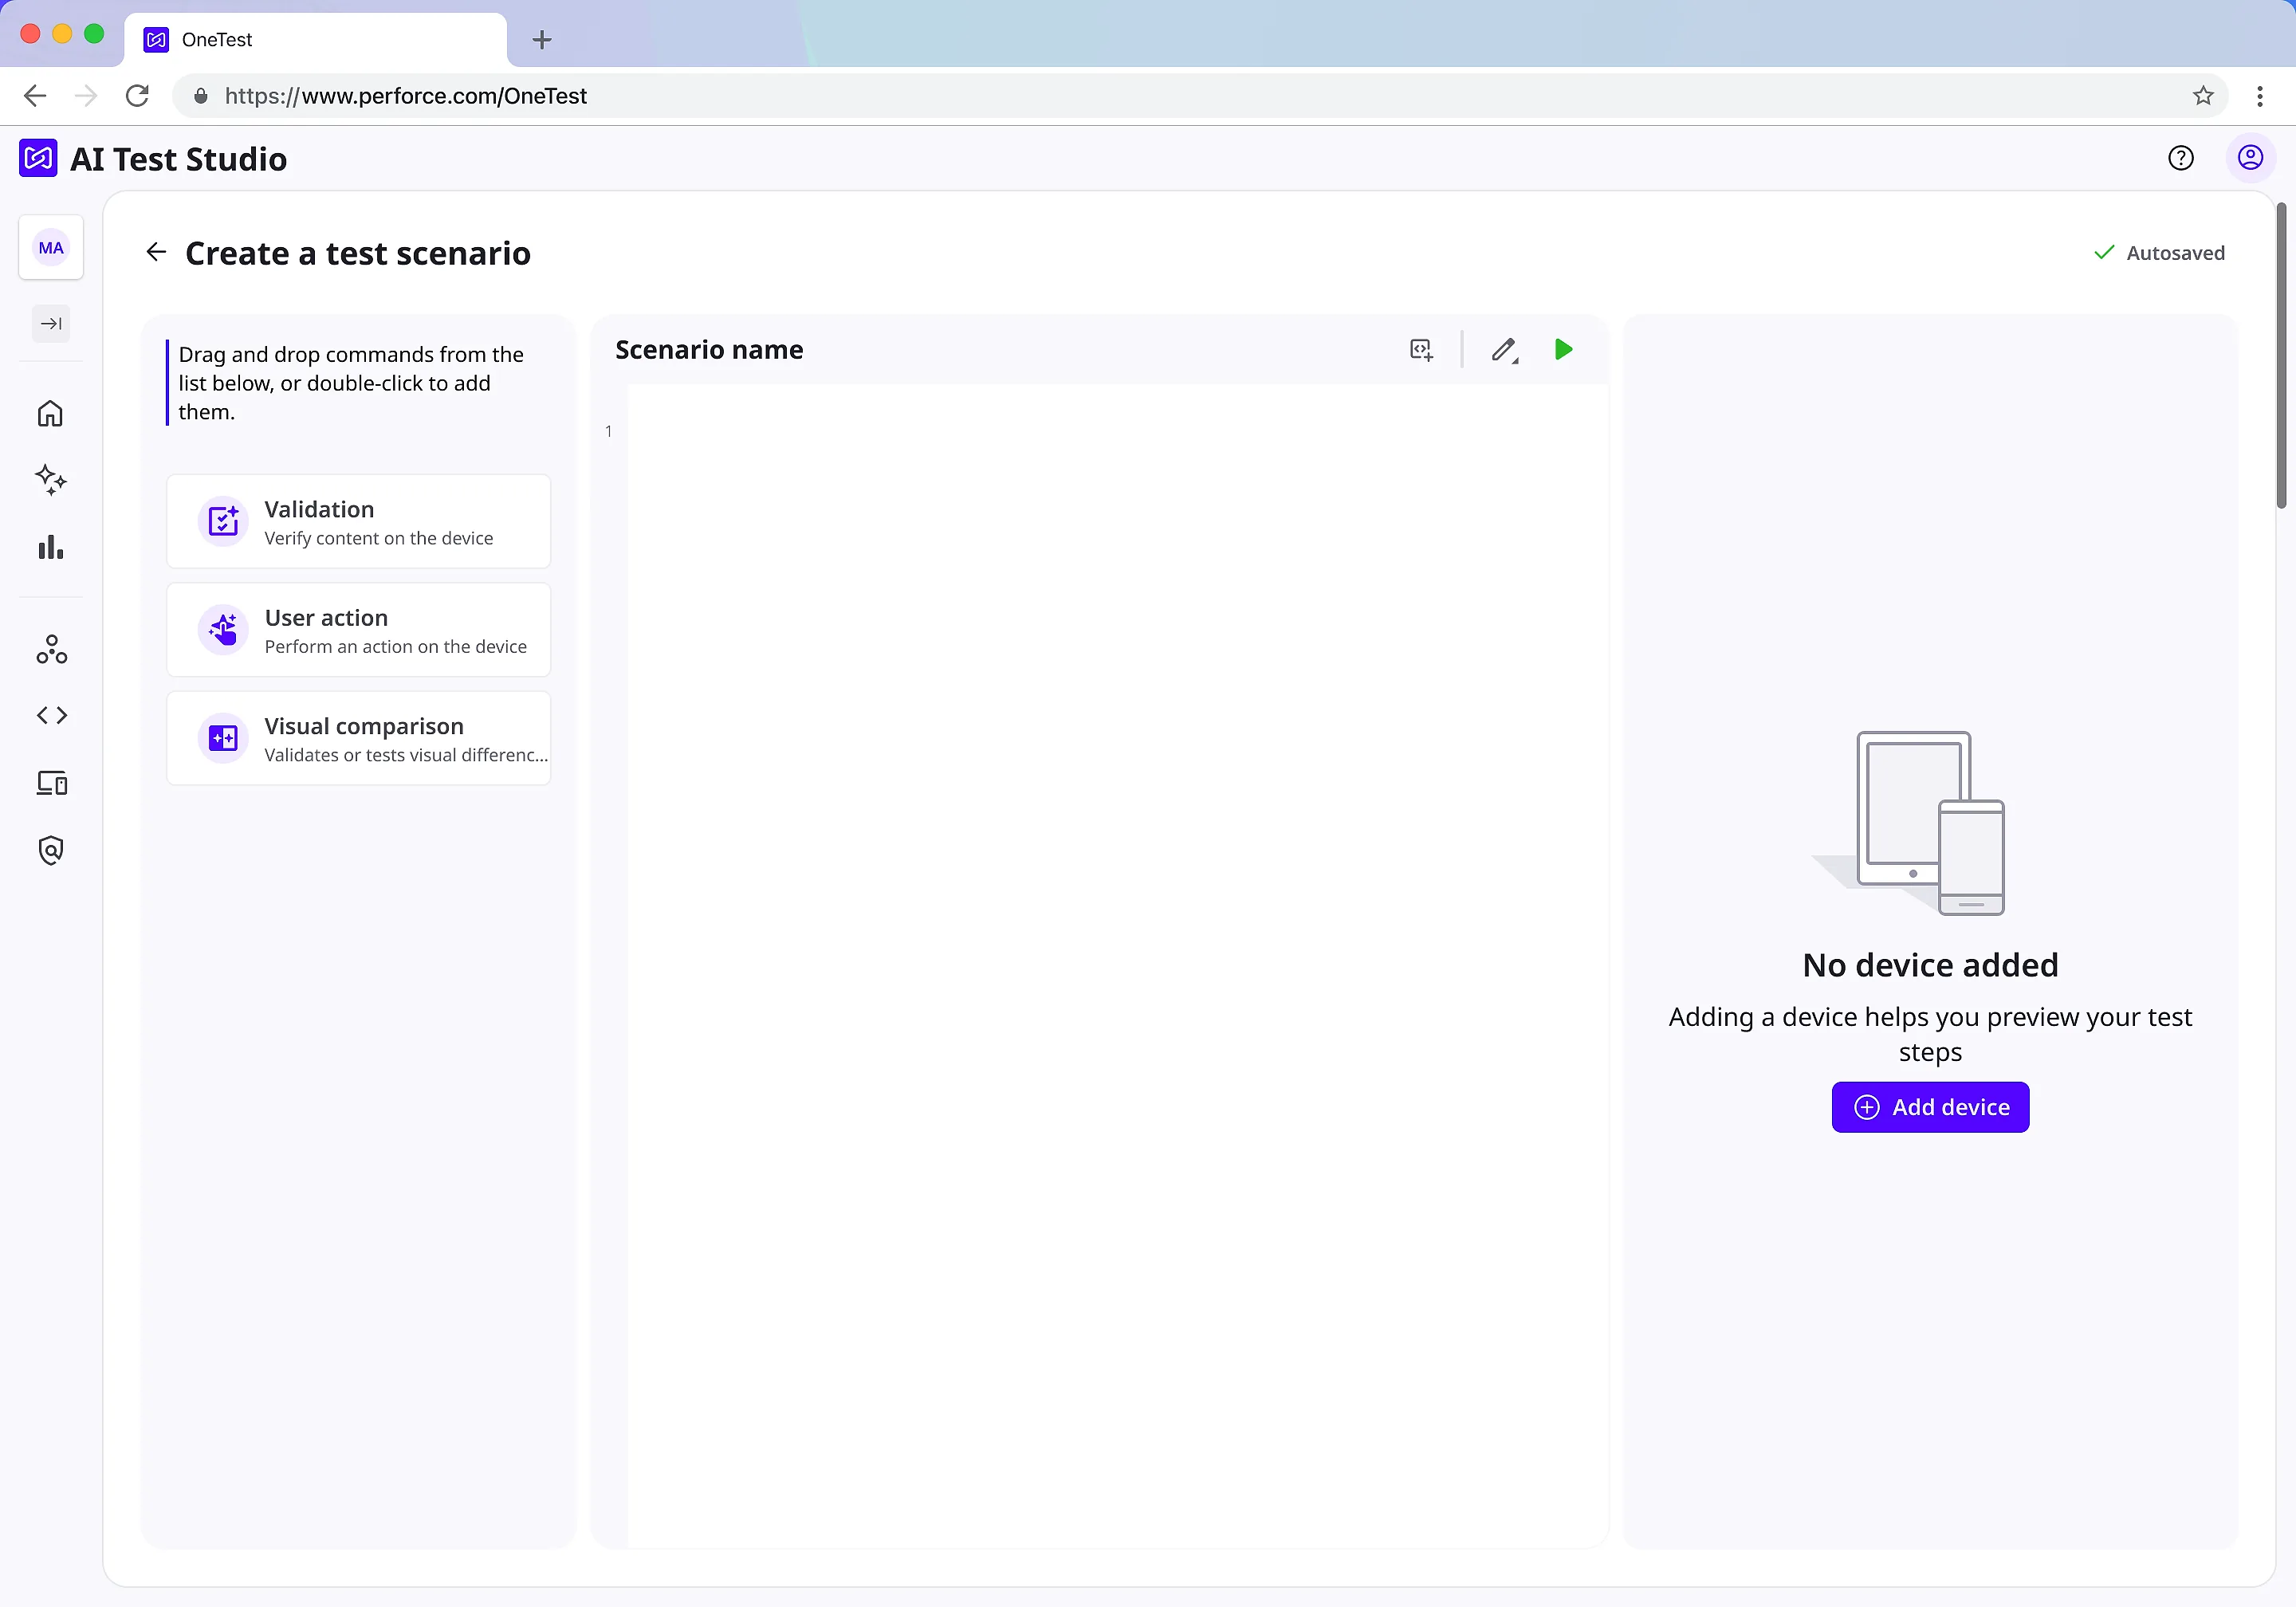Viewport: 2296px width, 1607px height.
Task: Click the AI Test Studio logo icon
Action: 38,159
